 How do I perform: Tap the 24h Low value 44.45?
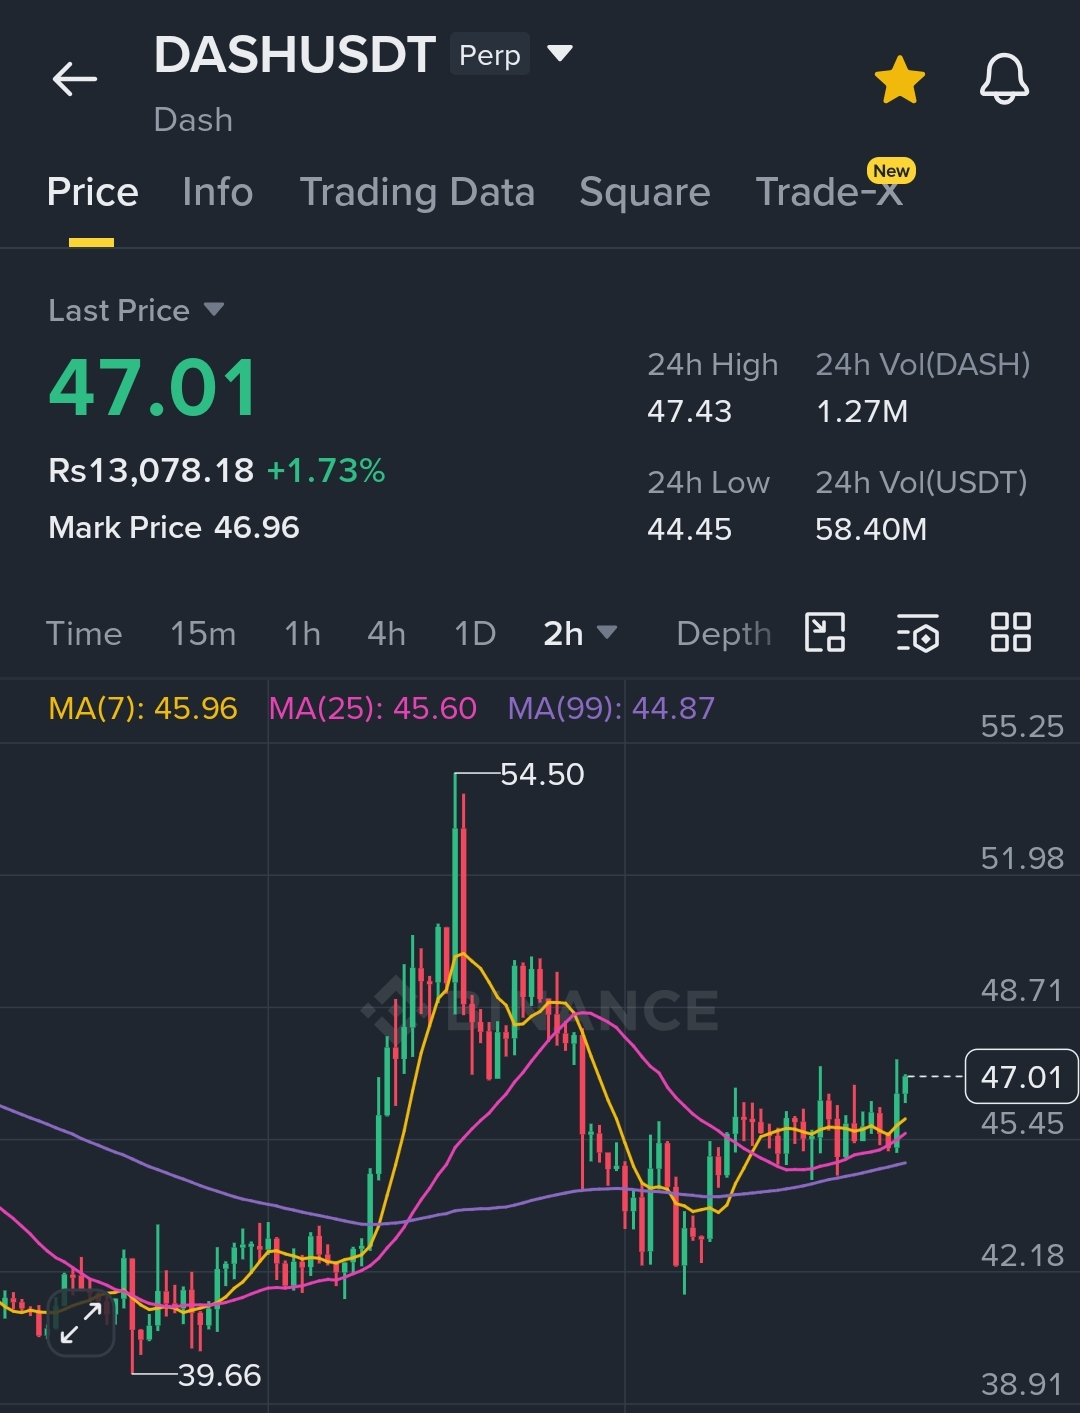[689, 530]
